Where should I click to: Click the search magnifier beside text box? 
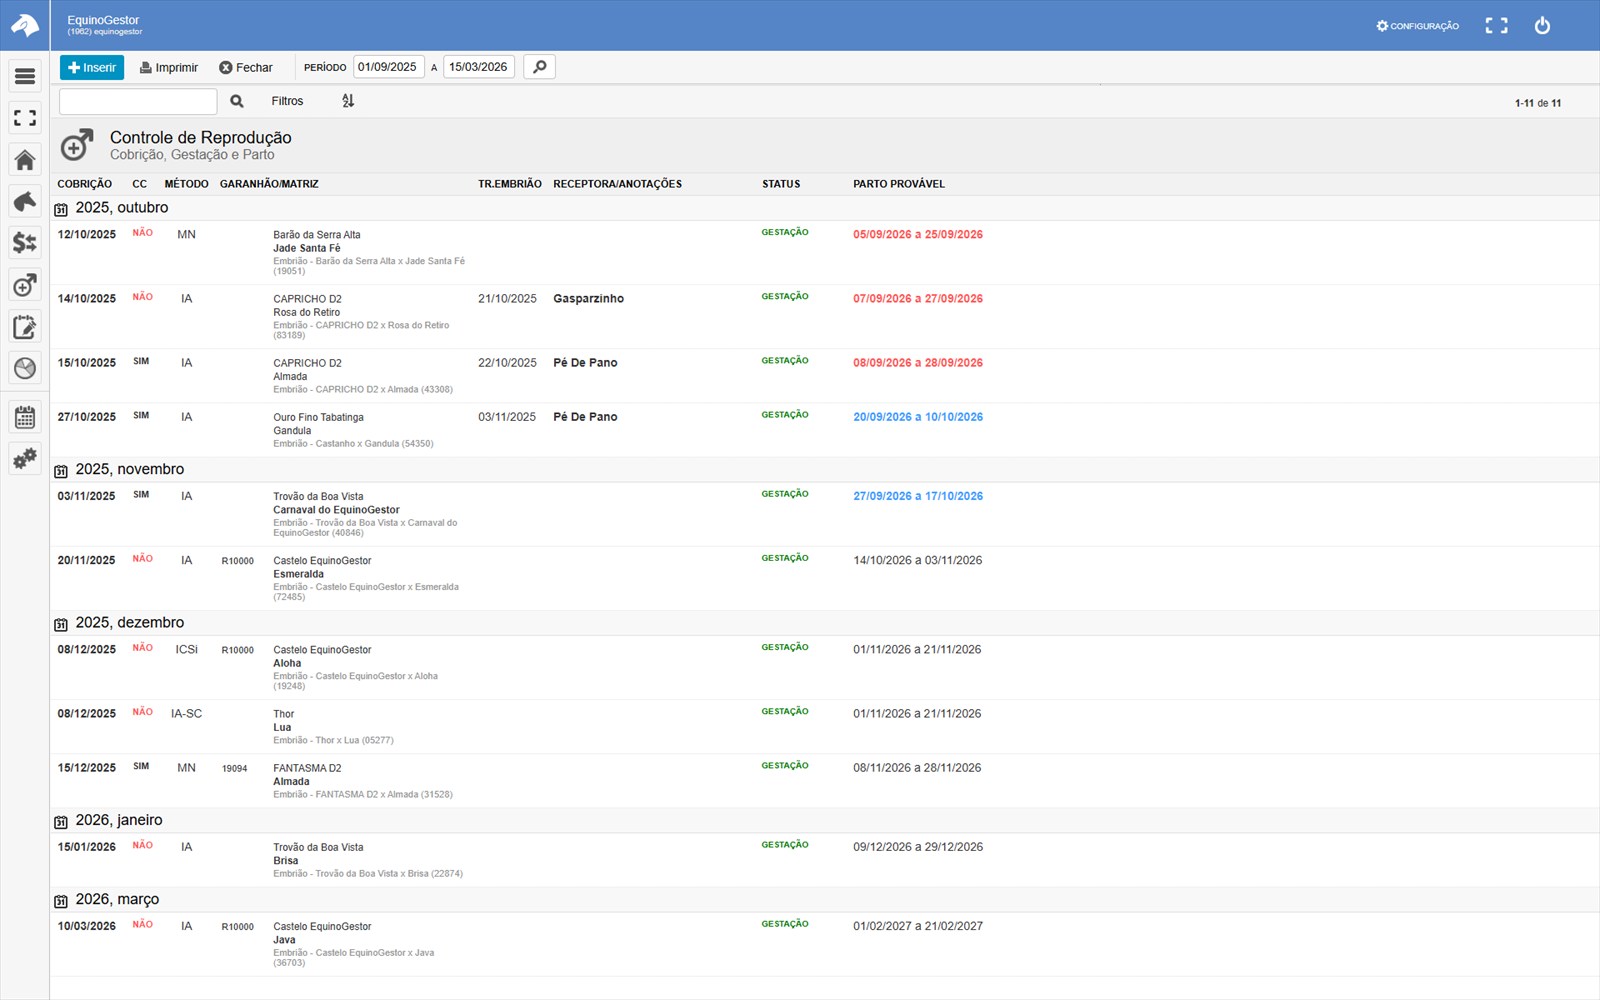tap(237, 101)
